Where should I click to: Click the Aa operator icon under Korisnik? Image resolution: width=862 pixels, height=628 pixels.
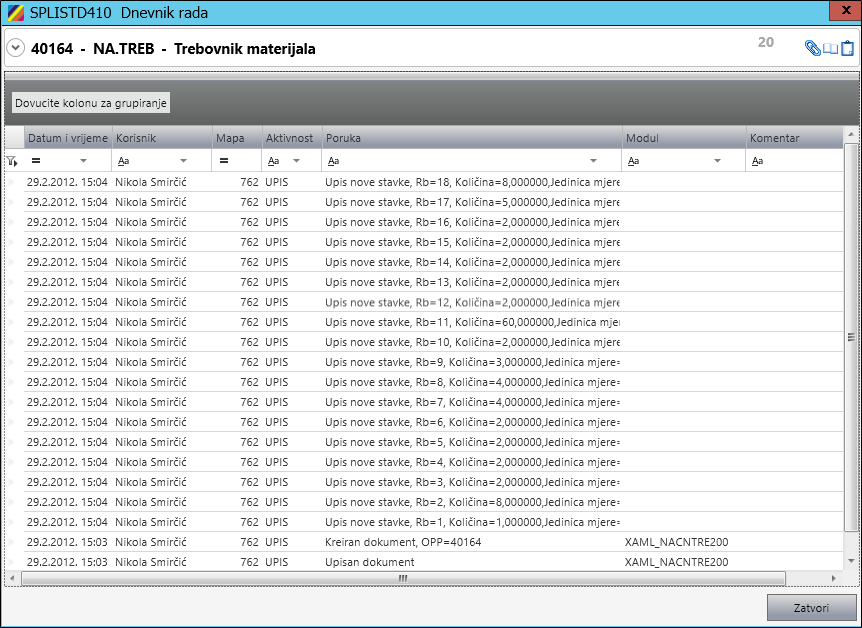pyautogui.click(x=124, y=161)
